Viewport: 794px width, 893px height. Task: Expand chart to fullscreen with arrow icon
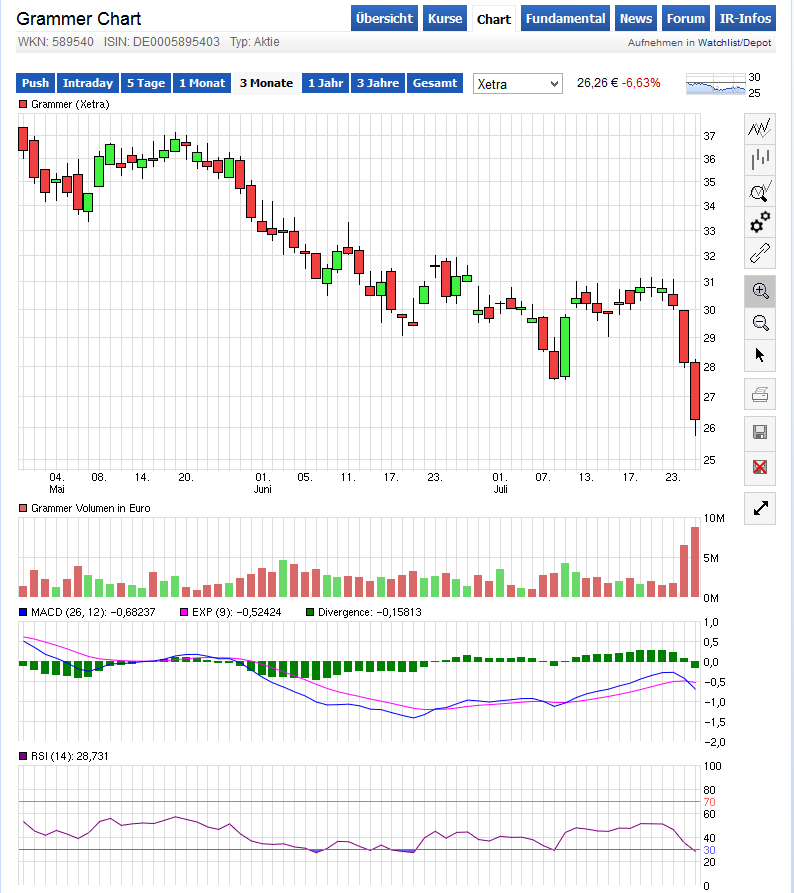pos(760,508)
